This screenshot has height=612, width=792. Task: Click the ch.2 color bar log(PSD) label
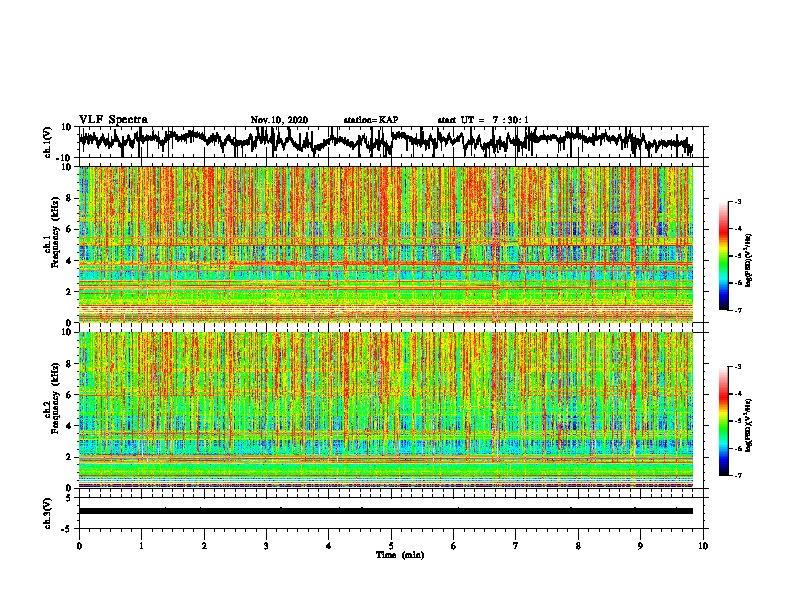748,426
